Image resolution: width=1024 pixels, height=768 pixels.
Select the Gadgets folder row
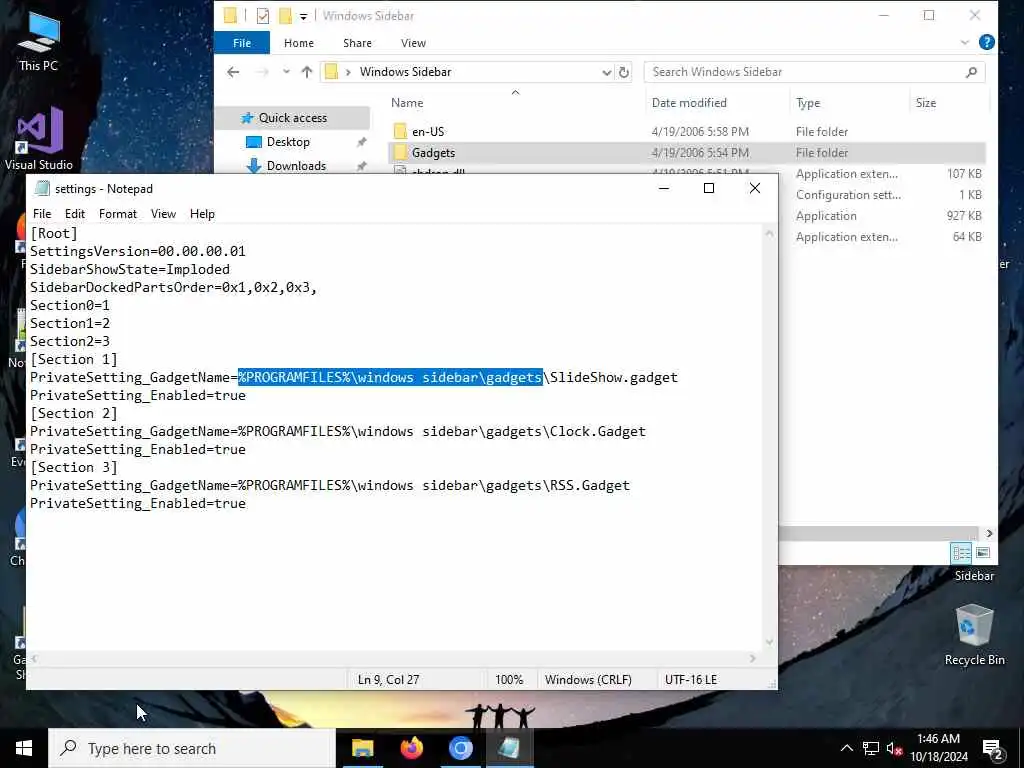coord(686,153)
